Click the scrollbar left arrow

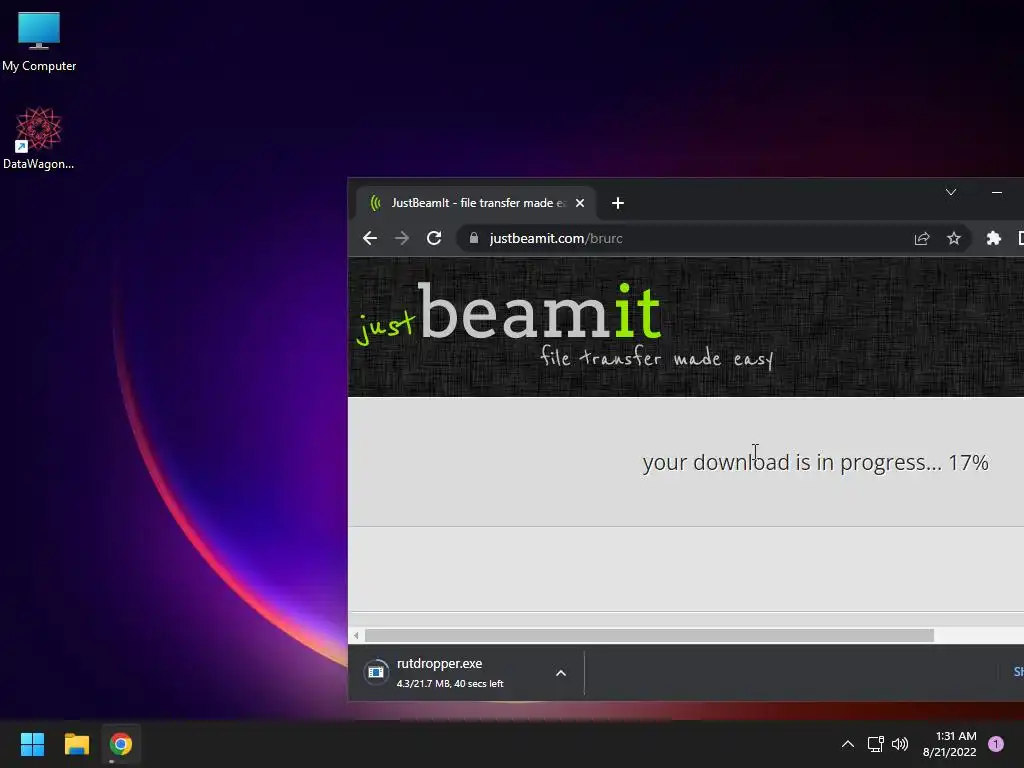pyautogui.click(x=356, y=635)
